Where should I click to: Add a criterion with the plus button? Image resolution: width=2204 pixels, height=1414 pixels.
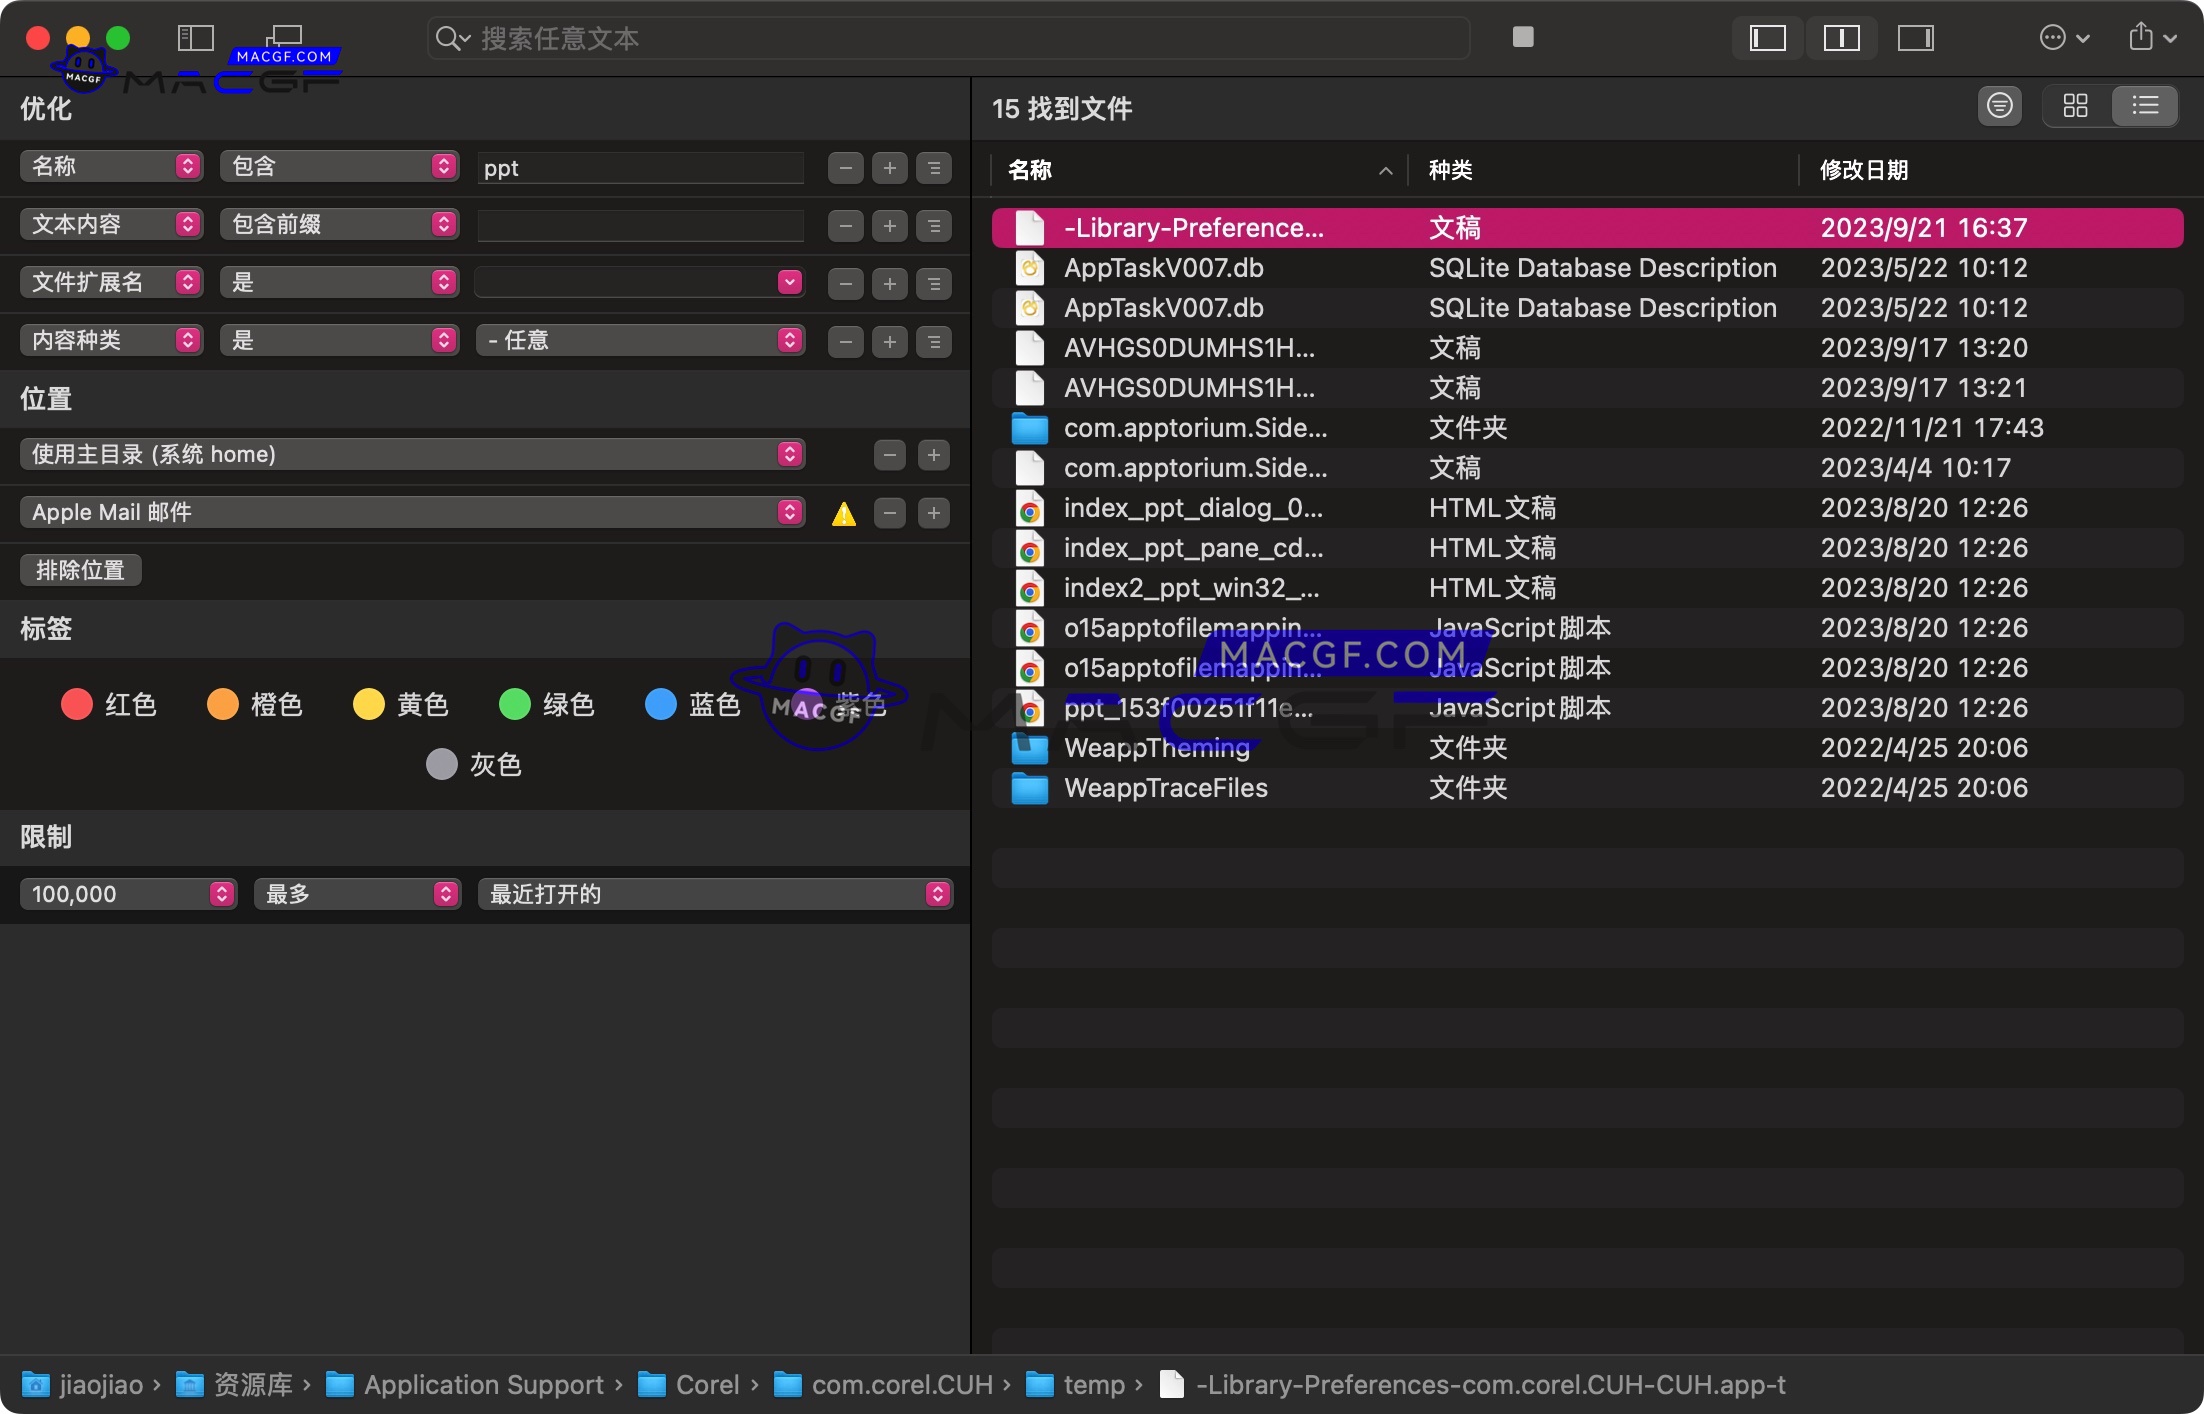point(889,167)
